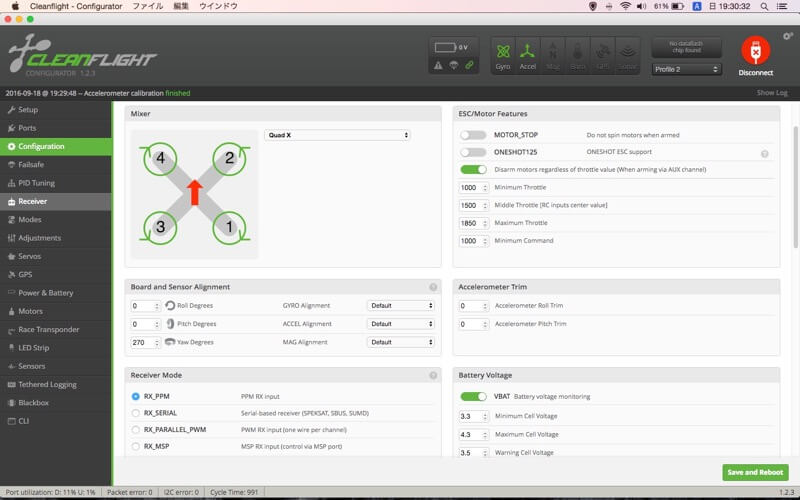The image size is (800, 500).
Task: Open help icon for Board and Sensor Alignment
Action: tap(433, 287)
